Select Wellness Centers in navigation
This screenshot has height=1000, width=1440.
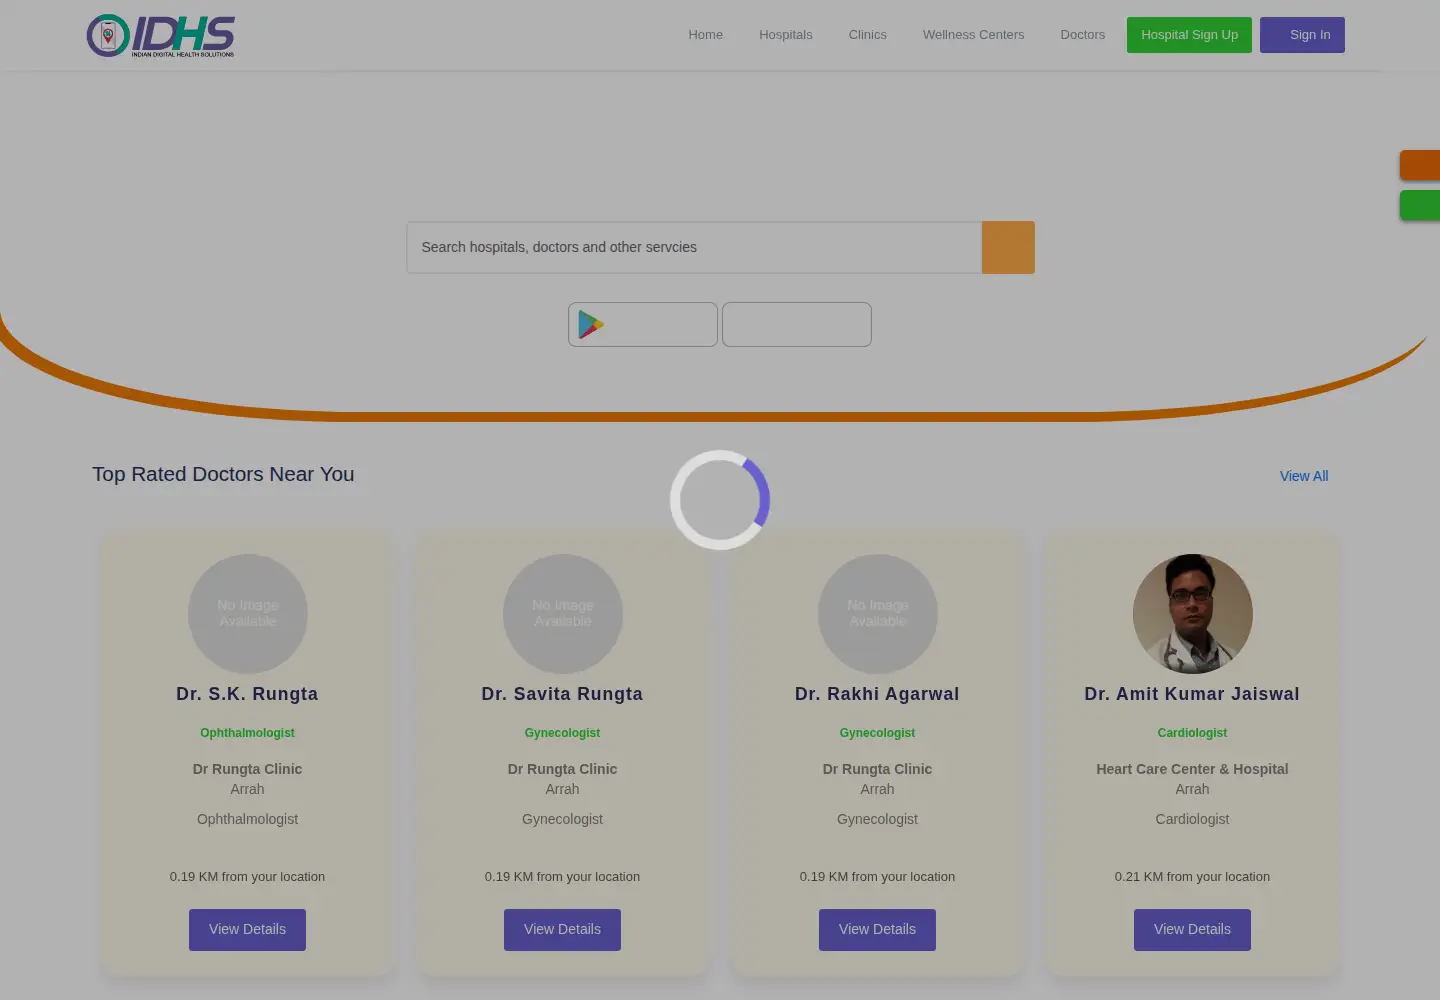(x=973, y=35)
